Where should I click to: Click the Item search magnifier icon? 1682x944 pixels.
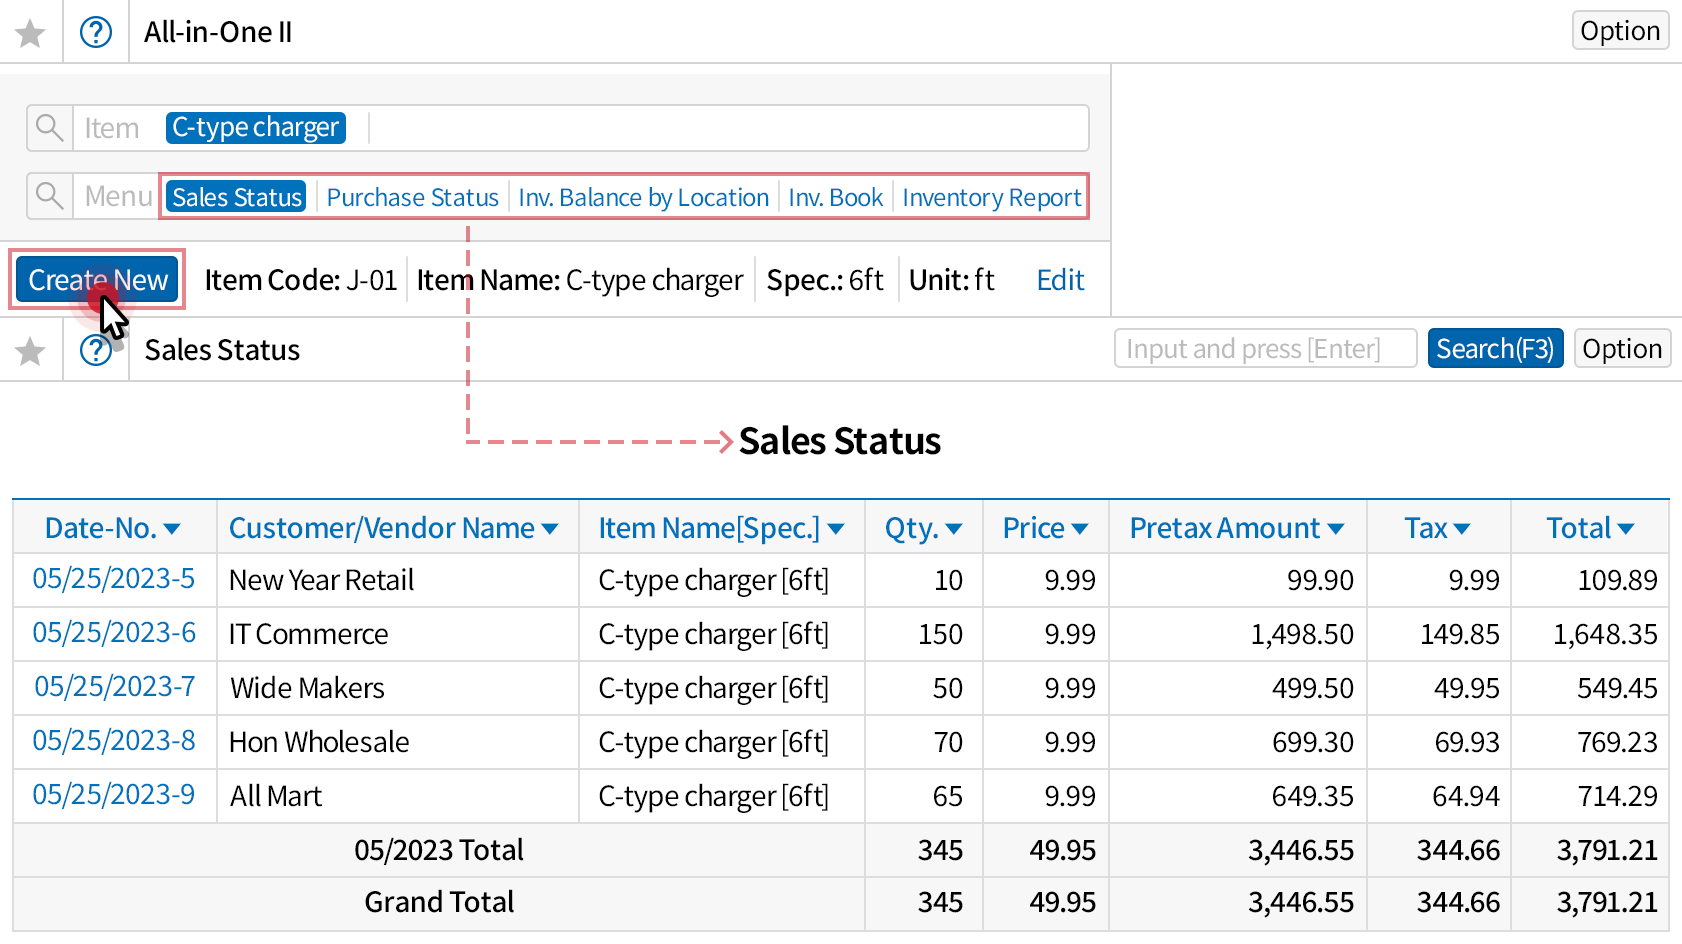pyautogui.click(x=49, y=128)
